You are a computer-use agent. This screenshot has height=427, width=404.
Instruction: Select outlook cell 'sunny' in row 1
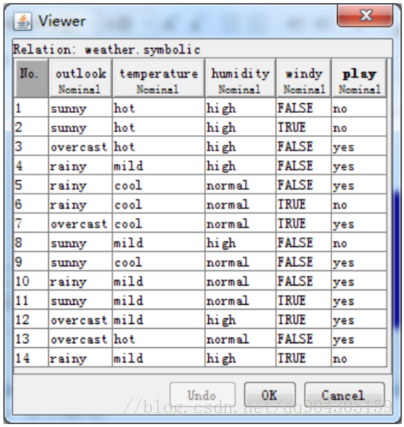[x=80, y=108]
